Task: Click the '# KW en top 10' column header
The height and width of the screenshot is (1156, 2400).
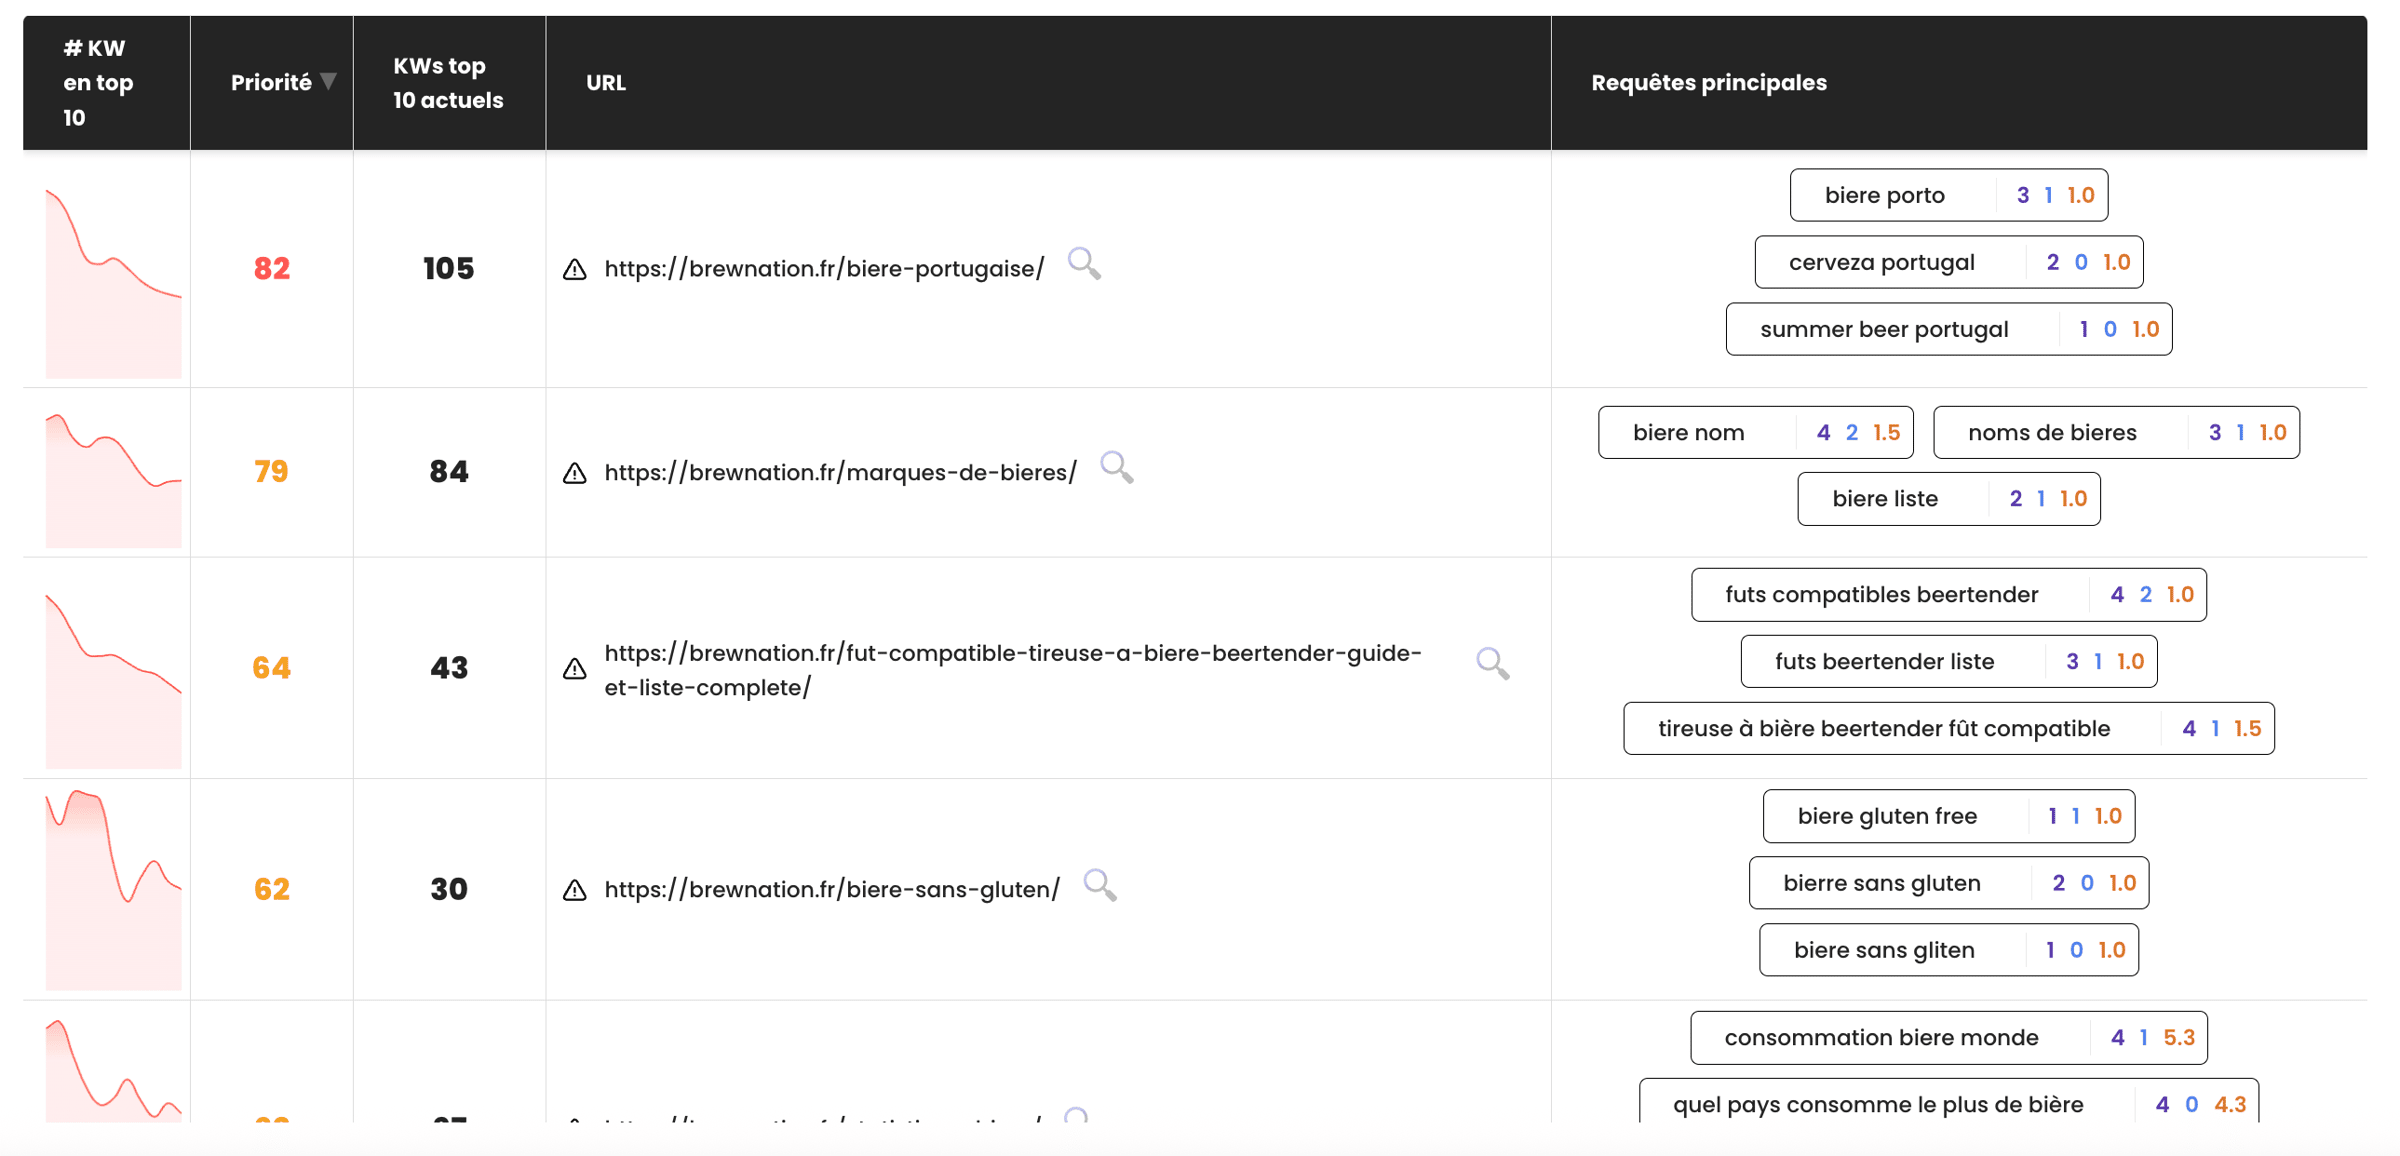Action: (98, 82)
